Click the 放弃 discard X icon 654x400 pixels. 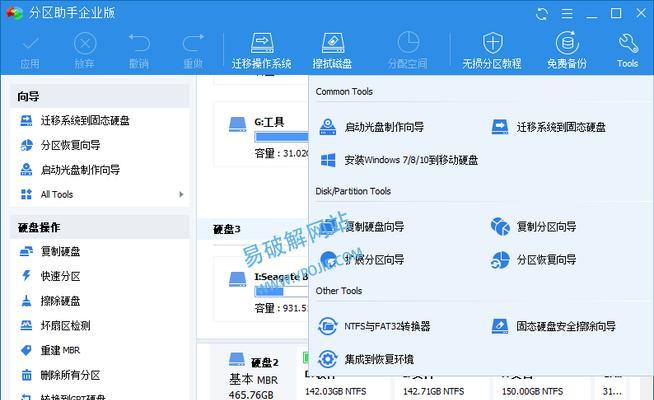[85, 43]
